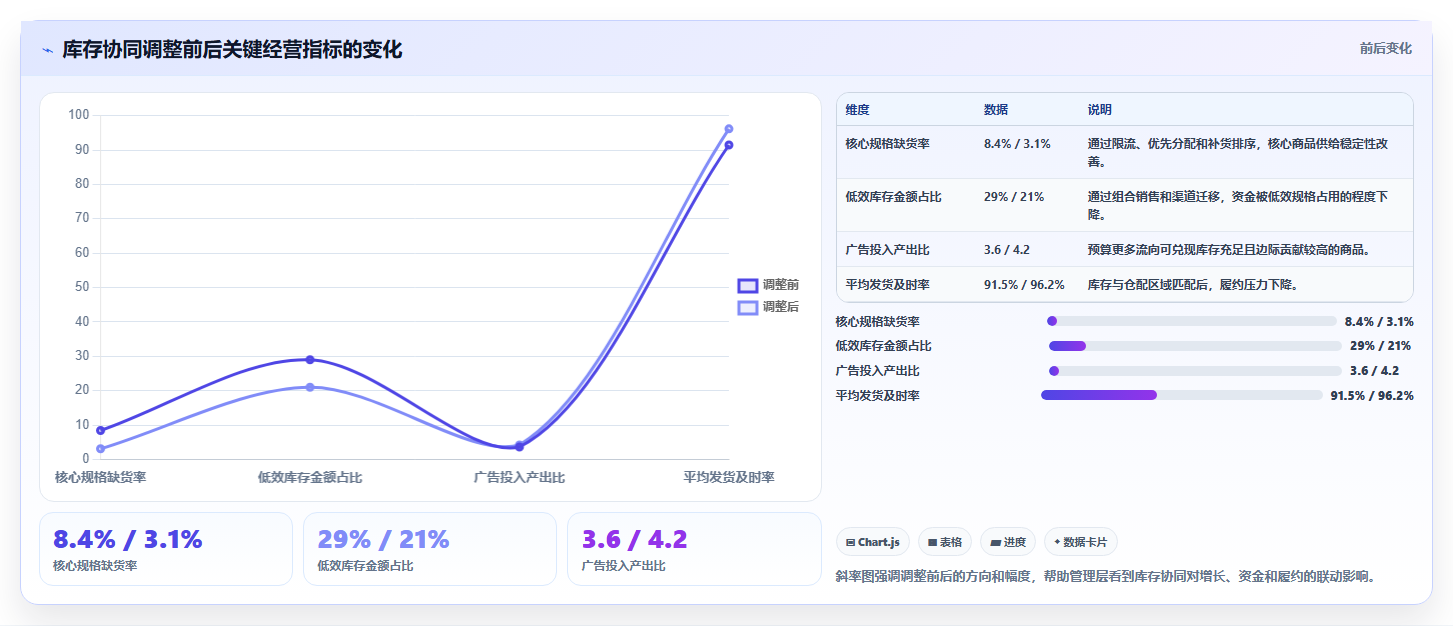The image size is (1453, 626).
Task: Click the 平均发货及时率 progress bar
Action: click(1182, 395)
